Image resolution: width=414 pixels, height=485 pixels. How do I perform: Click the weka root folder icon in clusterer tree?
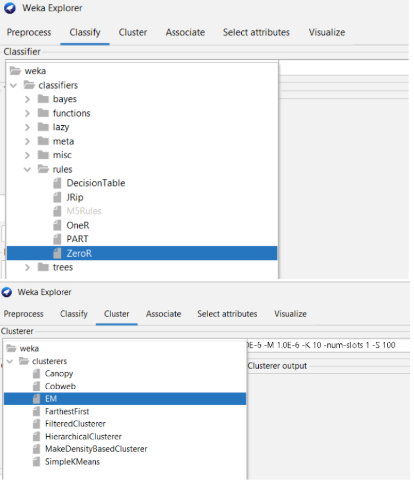click(x=11, y=348)
